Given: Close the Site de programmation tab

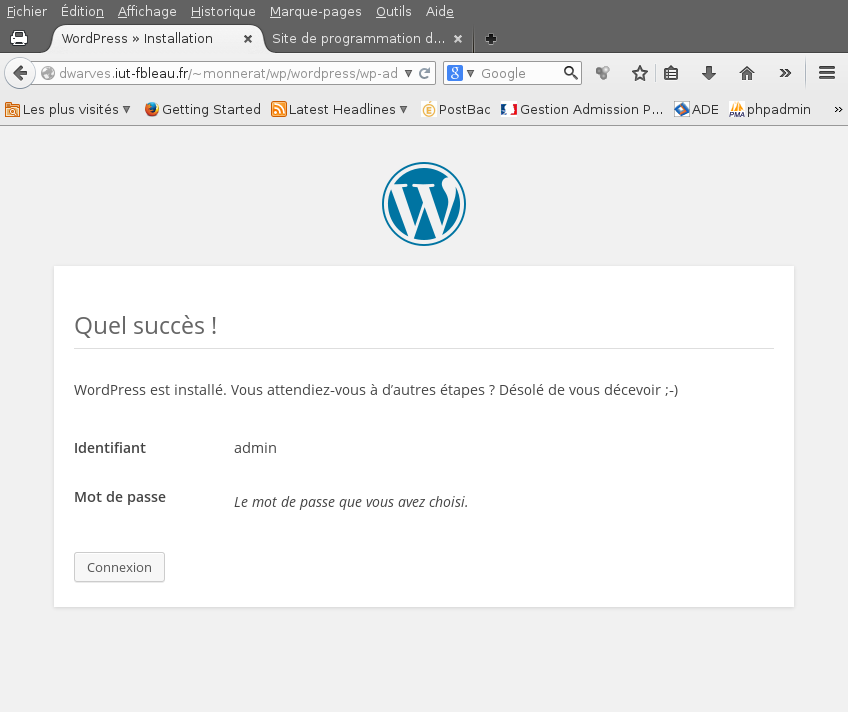Looking at the screenshot, I should click(458, 39).
